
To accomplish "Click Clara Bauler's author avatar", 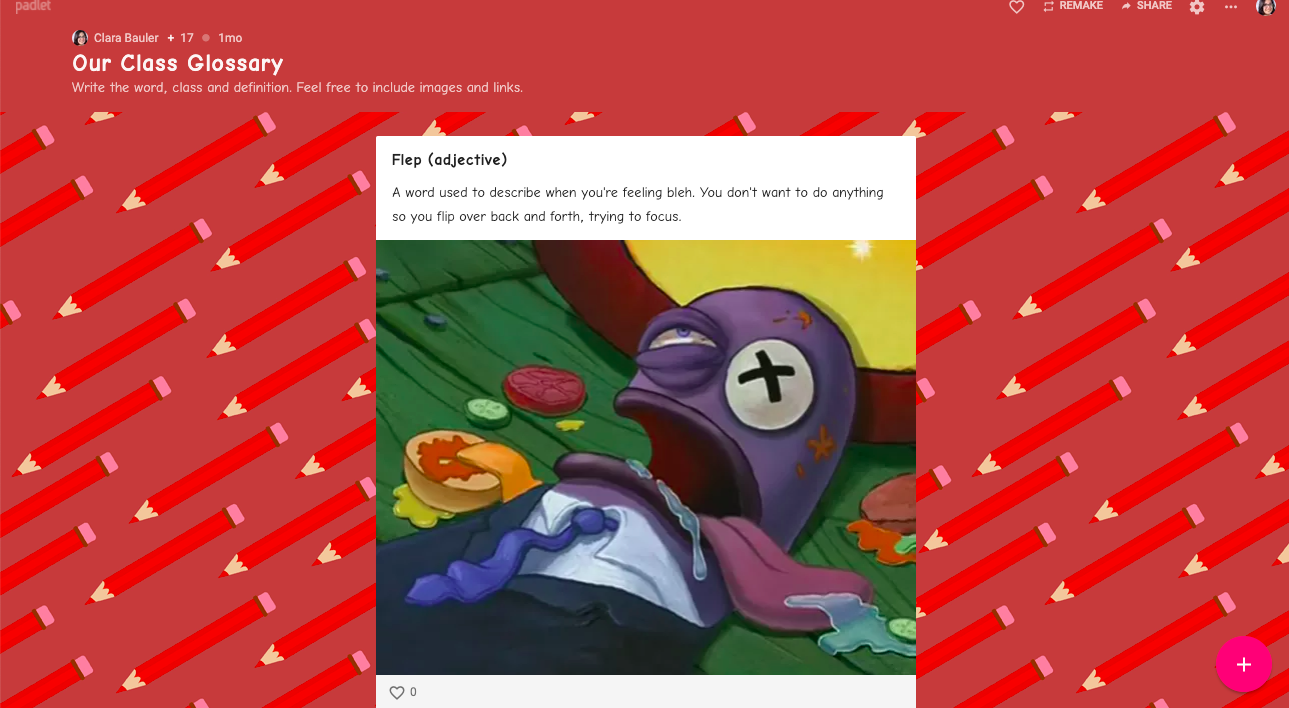I will point(80,38).
